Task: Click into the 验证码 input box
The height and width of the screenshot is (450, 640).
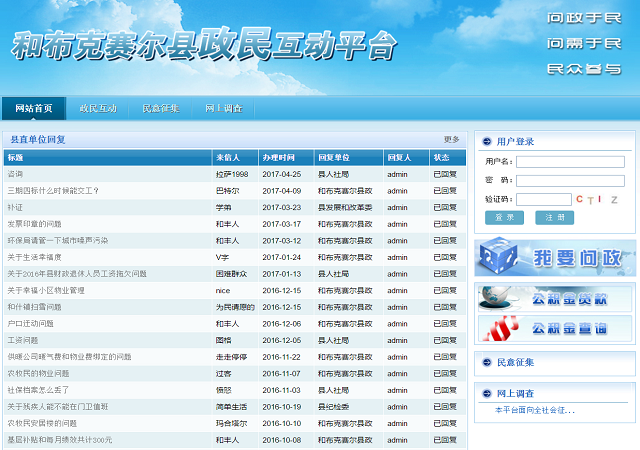Action: 543,199
